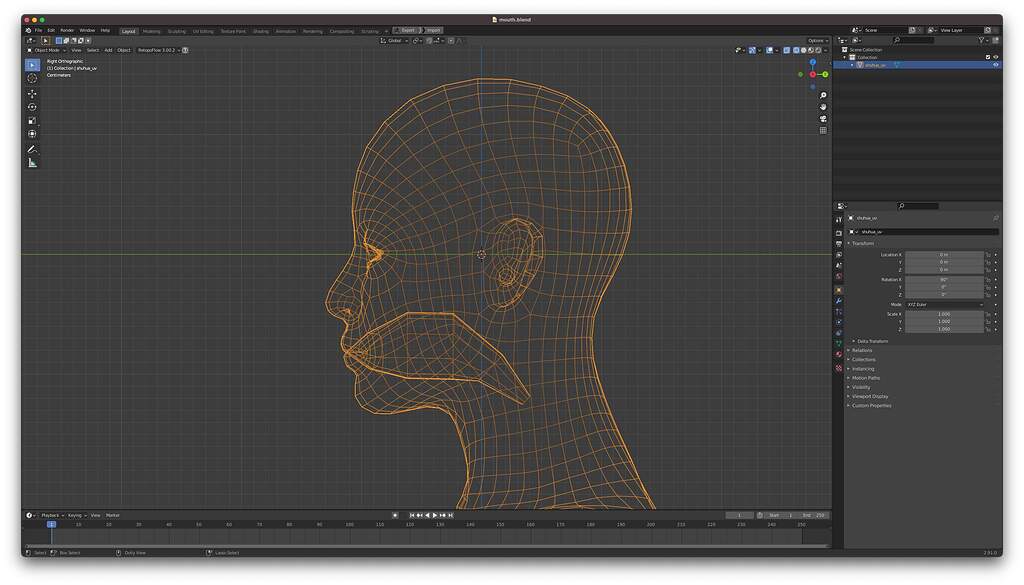
Task: Click the Move View hand icon
Action: [x=822, y=107]
